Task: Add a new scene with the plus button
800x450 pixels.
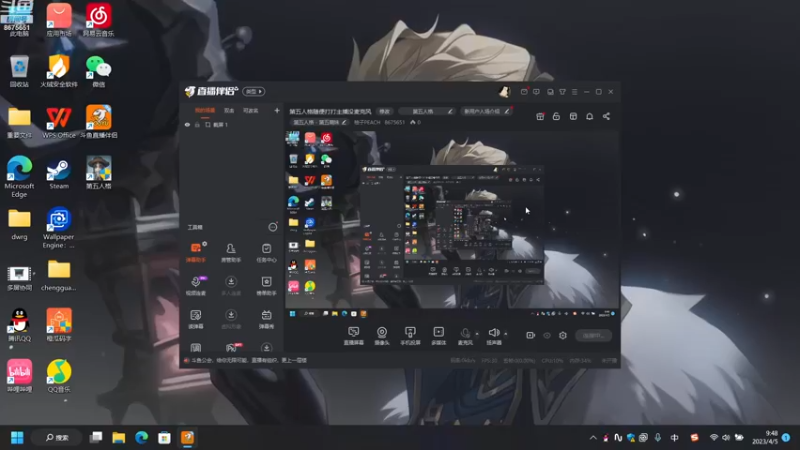Action: pos(277,110)
